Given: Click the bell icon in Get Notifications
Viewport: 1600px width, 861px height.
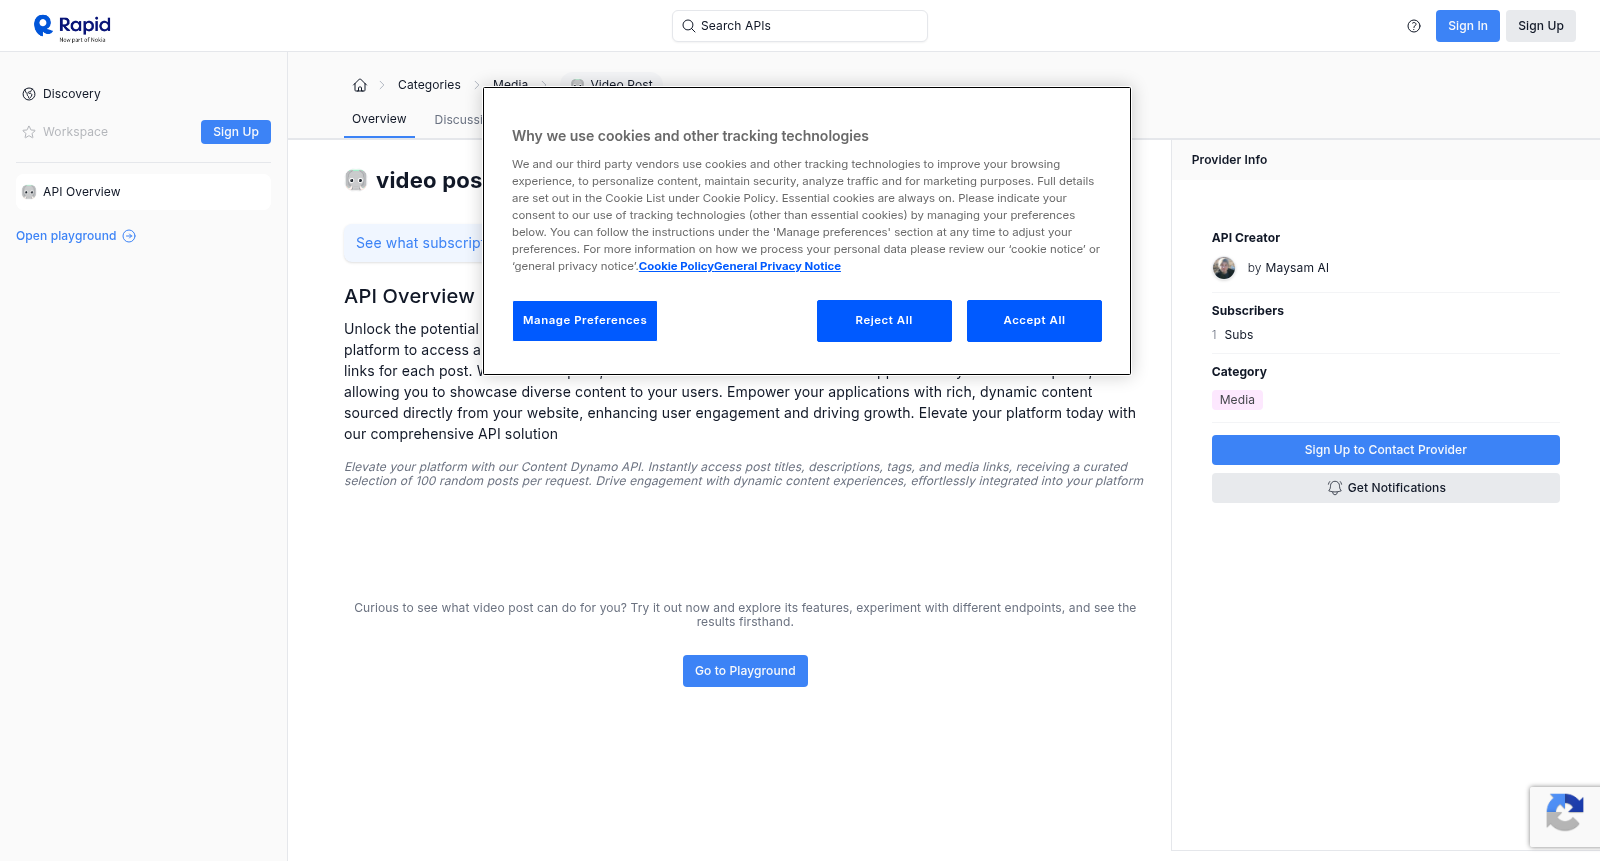Looking at the screenshot, I should [x=1334, y=488].
